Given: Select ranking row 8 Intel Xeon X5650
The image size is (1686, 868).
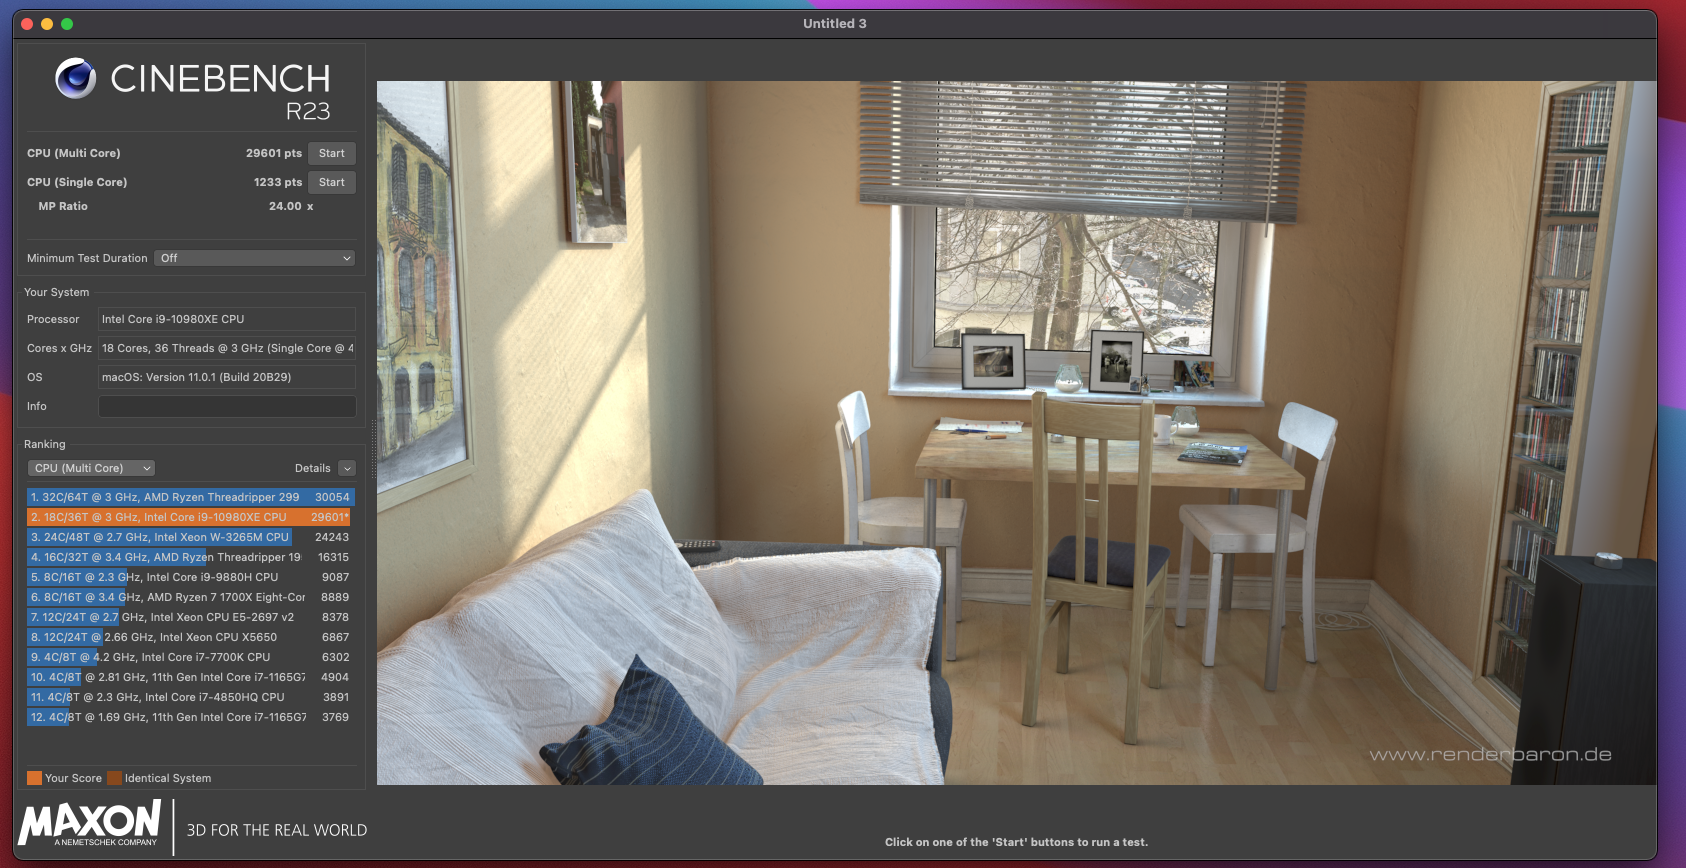Looking at the screenshot, I should click(x=190, y=637).
